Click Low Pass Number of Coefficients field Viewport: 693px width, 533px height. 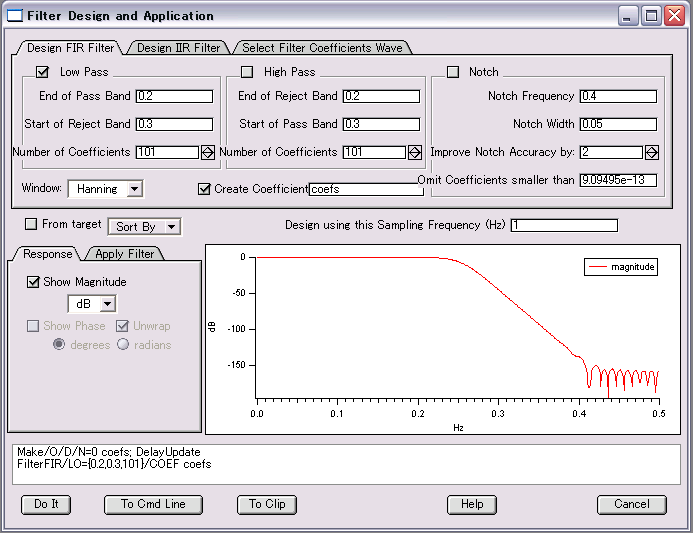167,152
